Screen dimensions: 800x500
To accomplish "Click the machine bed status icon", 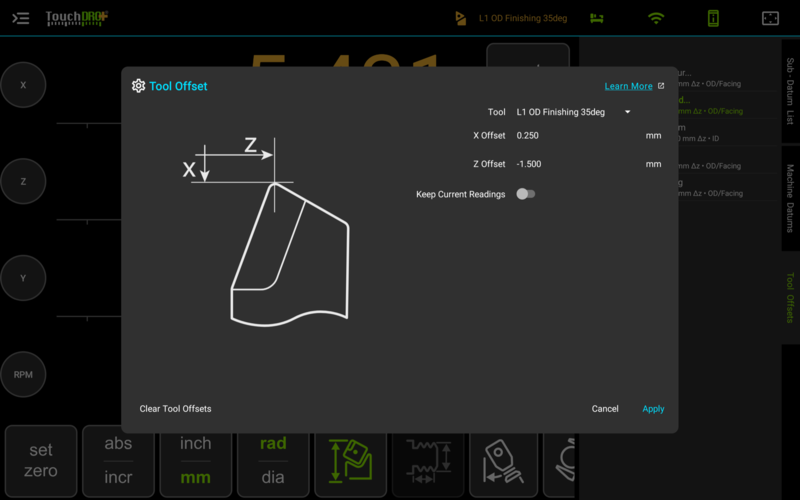I will [596, 18].
